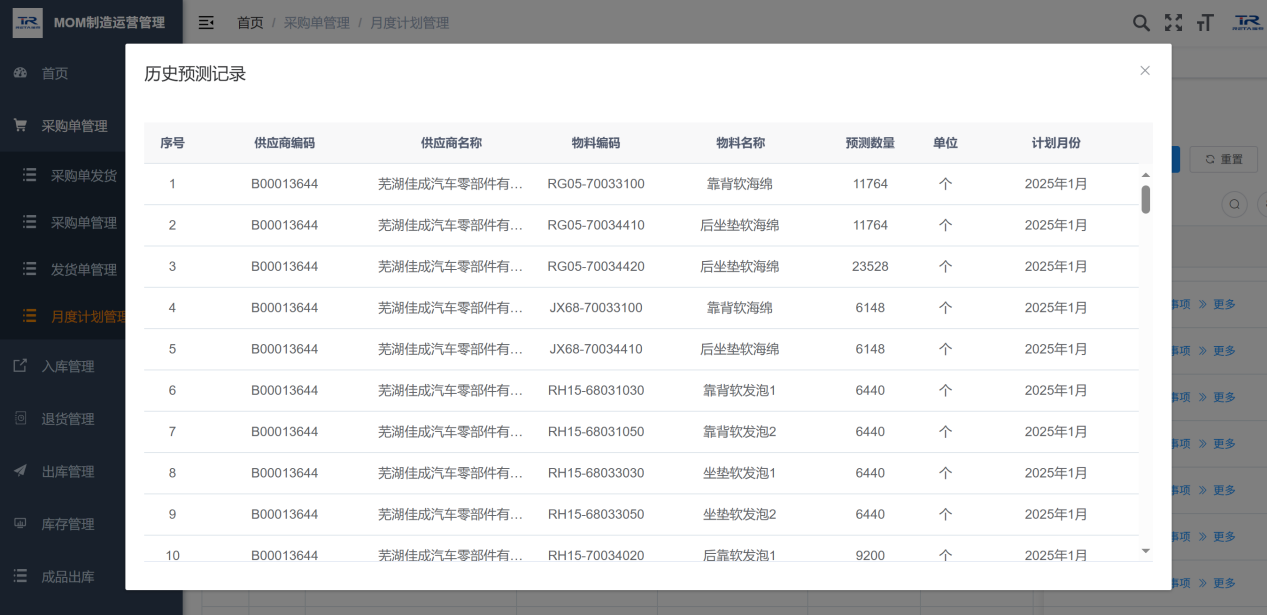Screen dimensions: 1267x615
Task: Select material code RG05-70034410
Action: pyautogui.click(x=596, y=225)
